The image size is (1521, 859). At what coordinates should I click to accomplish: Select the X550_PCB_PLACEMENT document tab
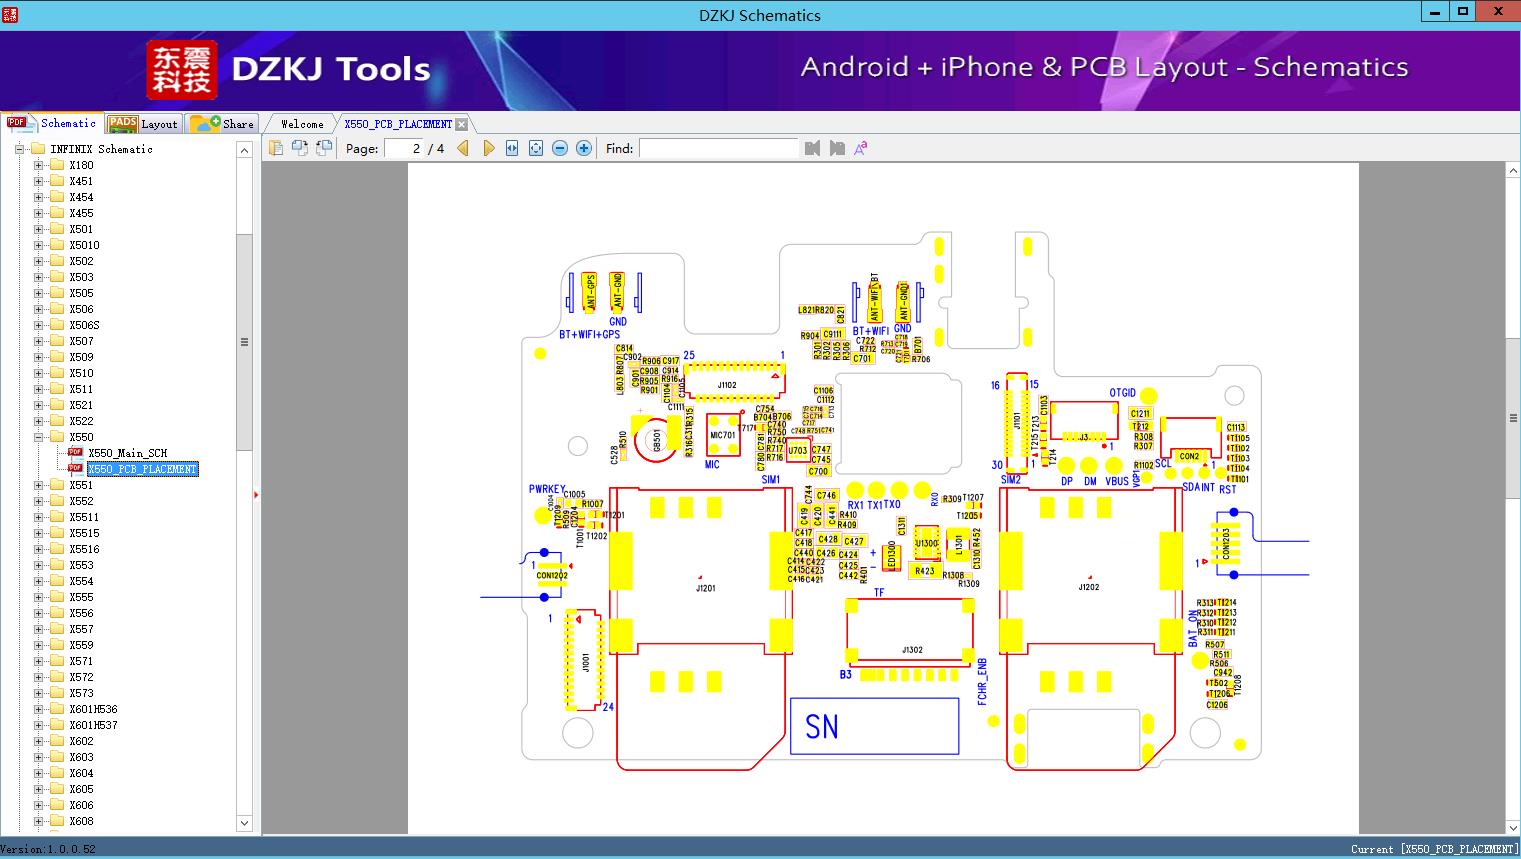click(x=398, y=124)
